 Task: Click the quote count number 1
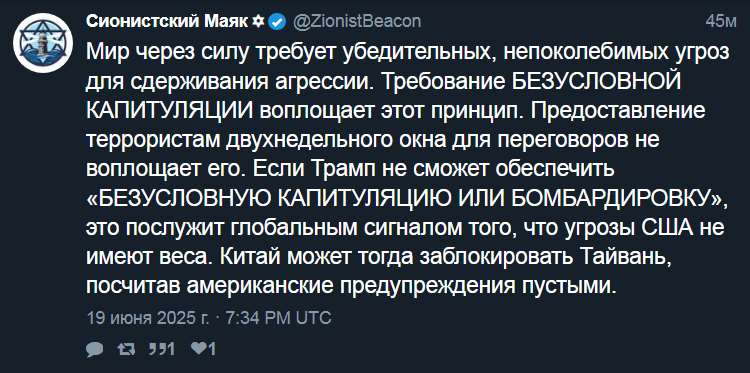pyautogui.click(x=170, y=349)
